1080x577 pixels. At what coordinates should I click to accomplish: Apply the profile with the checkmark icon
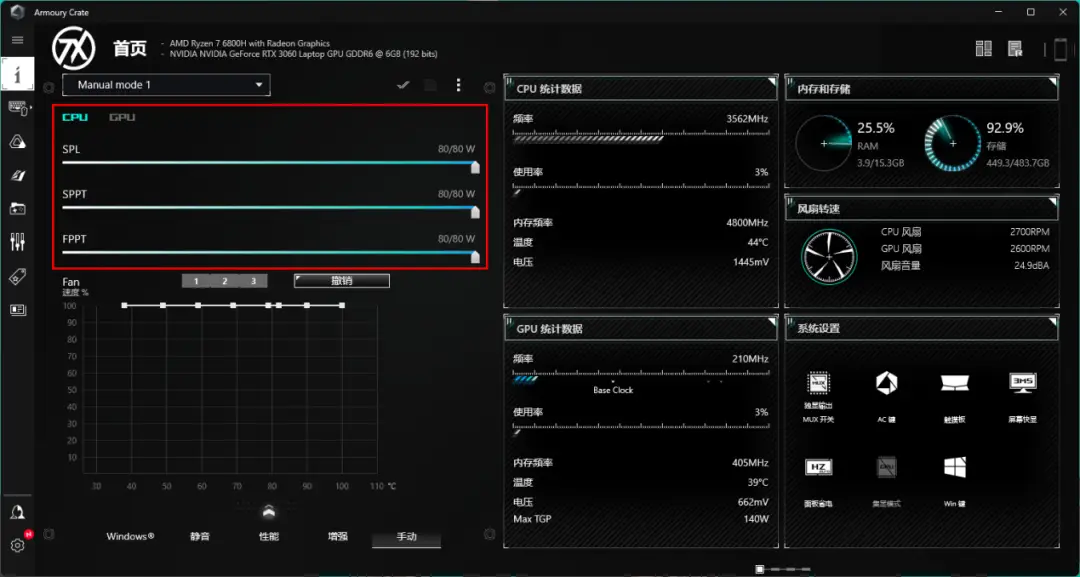[x=404, y=85]
